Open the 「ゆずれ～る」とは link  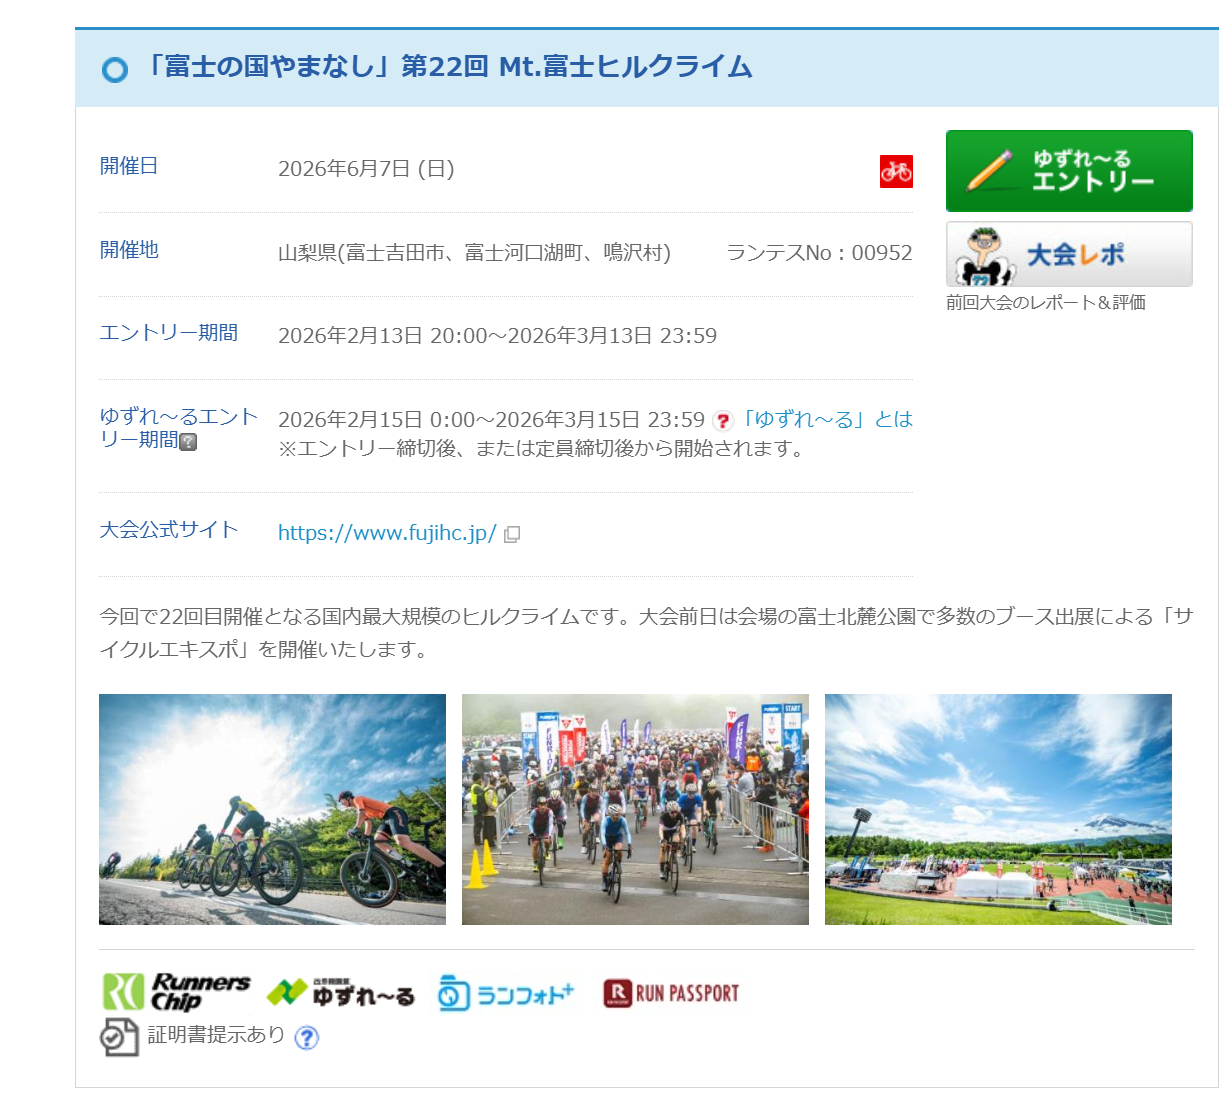pos(827,419)
